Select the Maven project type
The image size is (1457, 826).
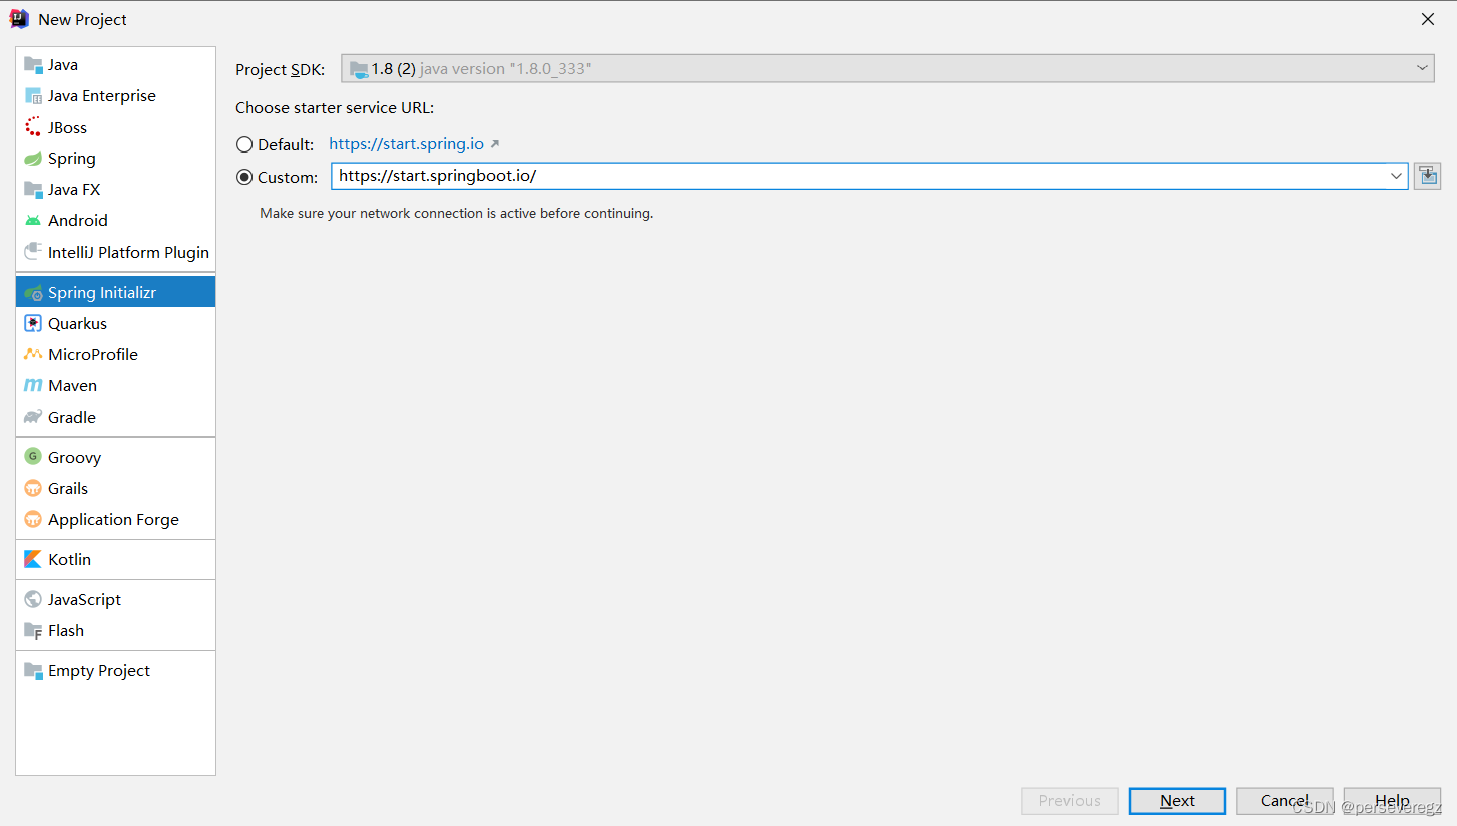click(x=71, y=385)
